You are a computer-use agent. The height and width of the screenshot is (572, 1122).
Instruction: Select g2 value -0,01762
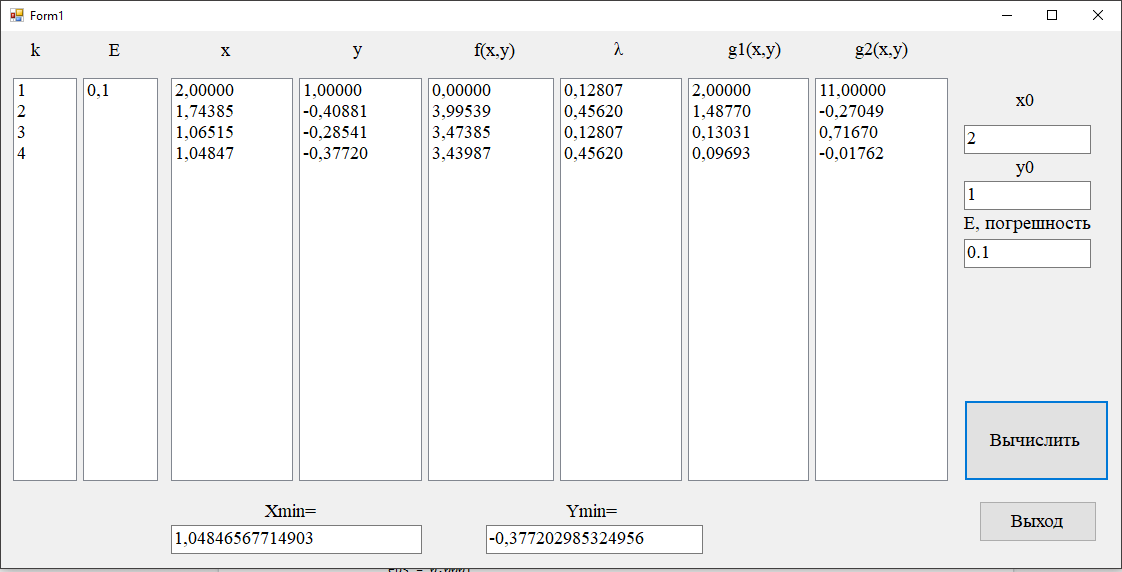coord(881,153)
